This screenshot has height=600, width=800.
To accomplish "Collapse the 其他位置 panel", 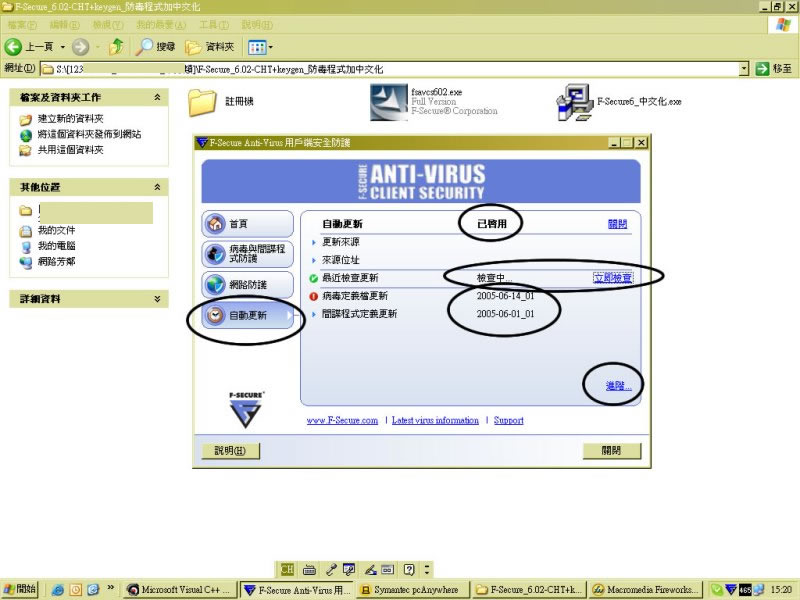I will [x=157, y=187].
